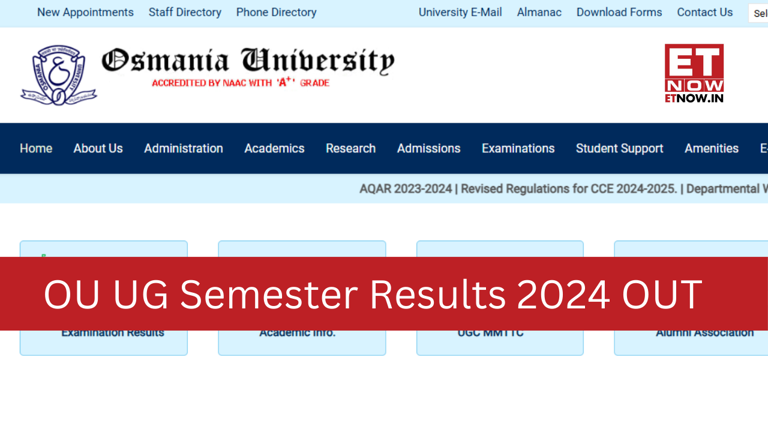
Task: Select the Home menu item
Action: coord(36,148)
